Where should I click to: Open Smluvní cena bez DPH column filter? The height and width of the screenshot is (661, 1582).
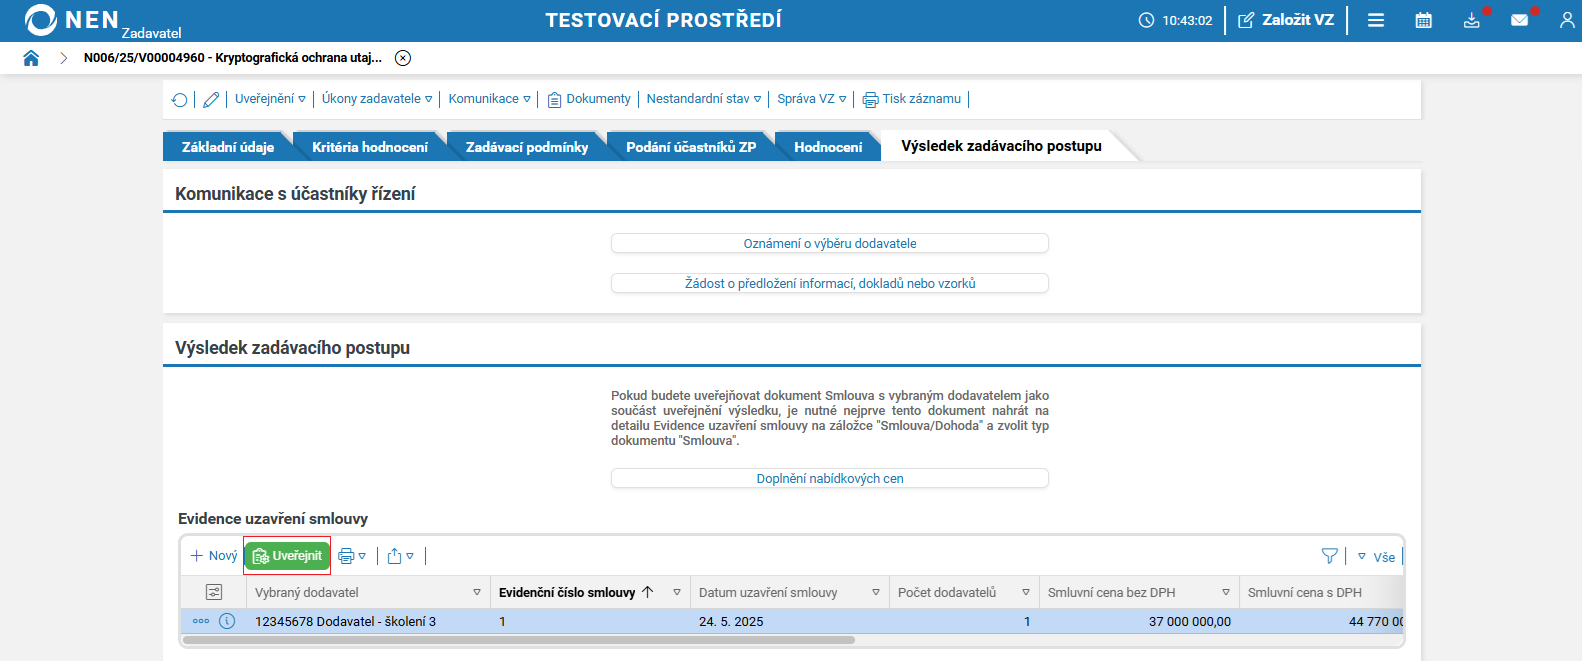coord(1226,593)
